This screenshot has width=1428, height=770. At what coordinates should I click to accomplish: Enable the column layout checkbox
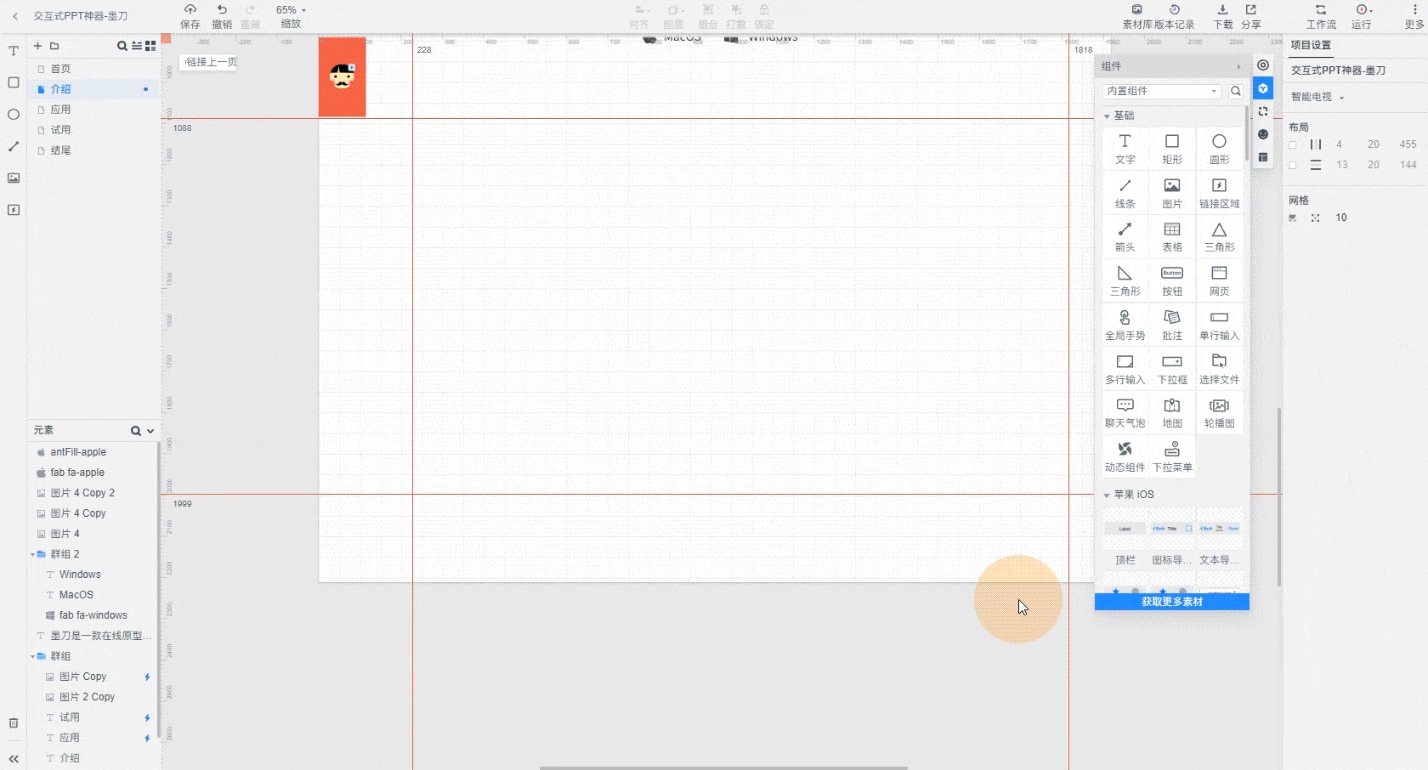[x=1292, y=145]
